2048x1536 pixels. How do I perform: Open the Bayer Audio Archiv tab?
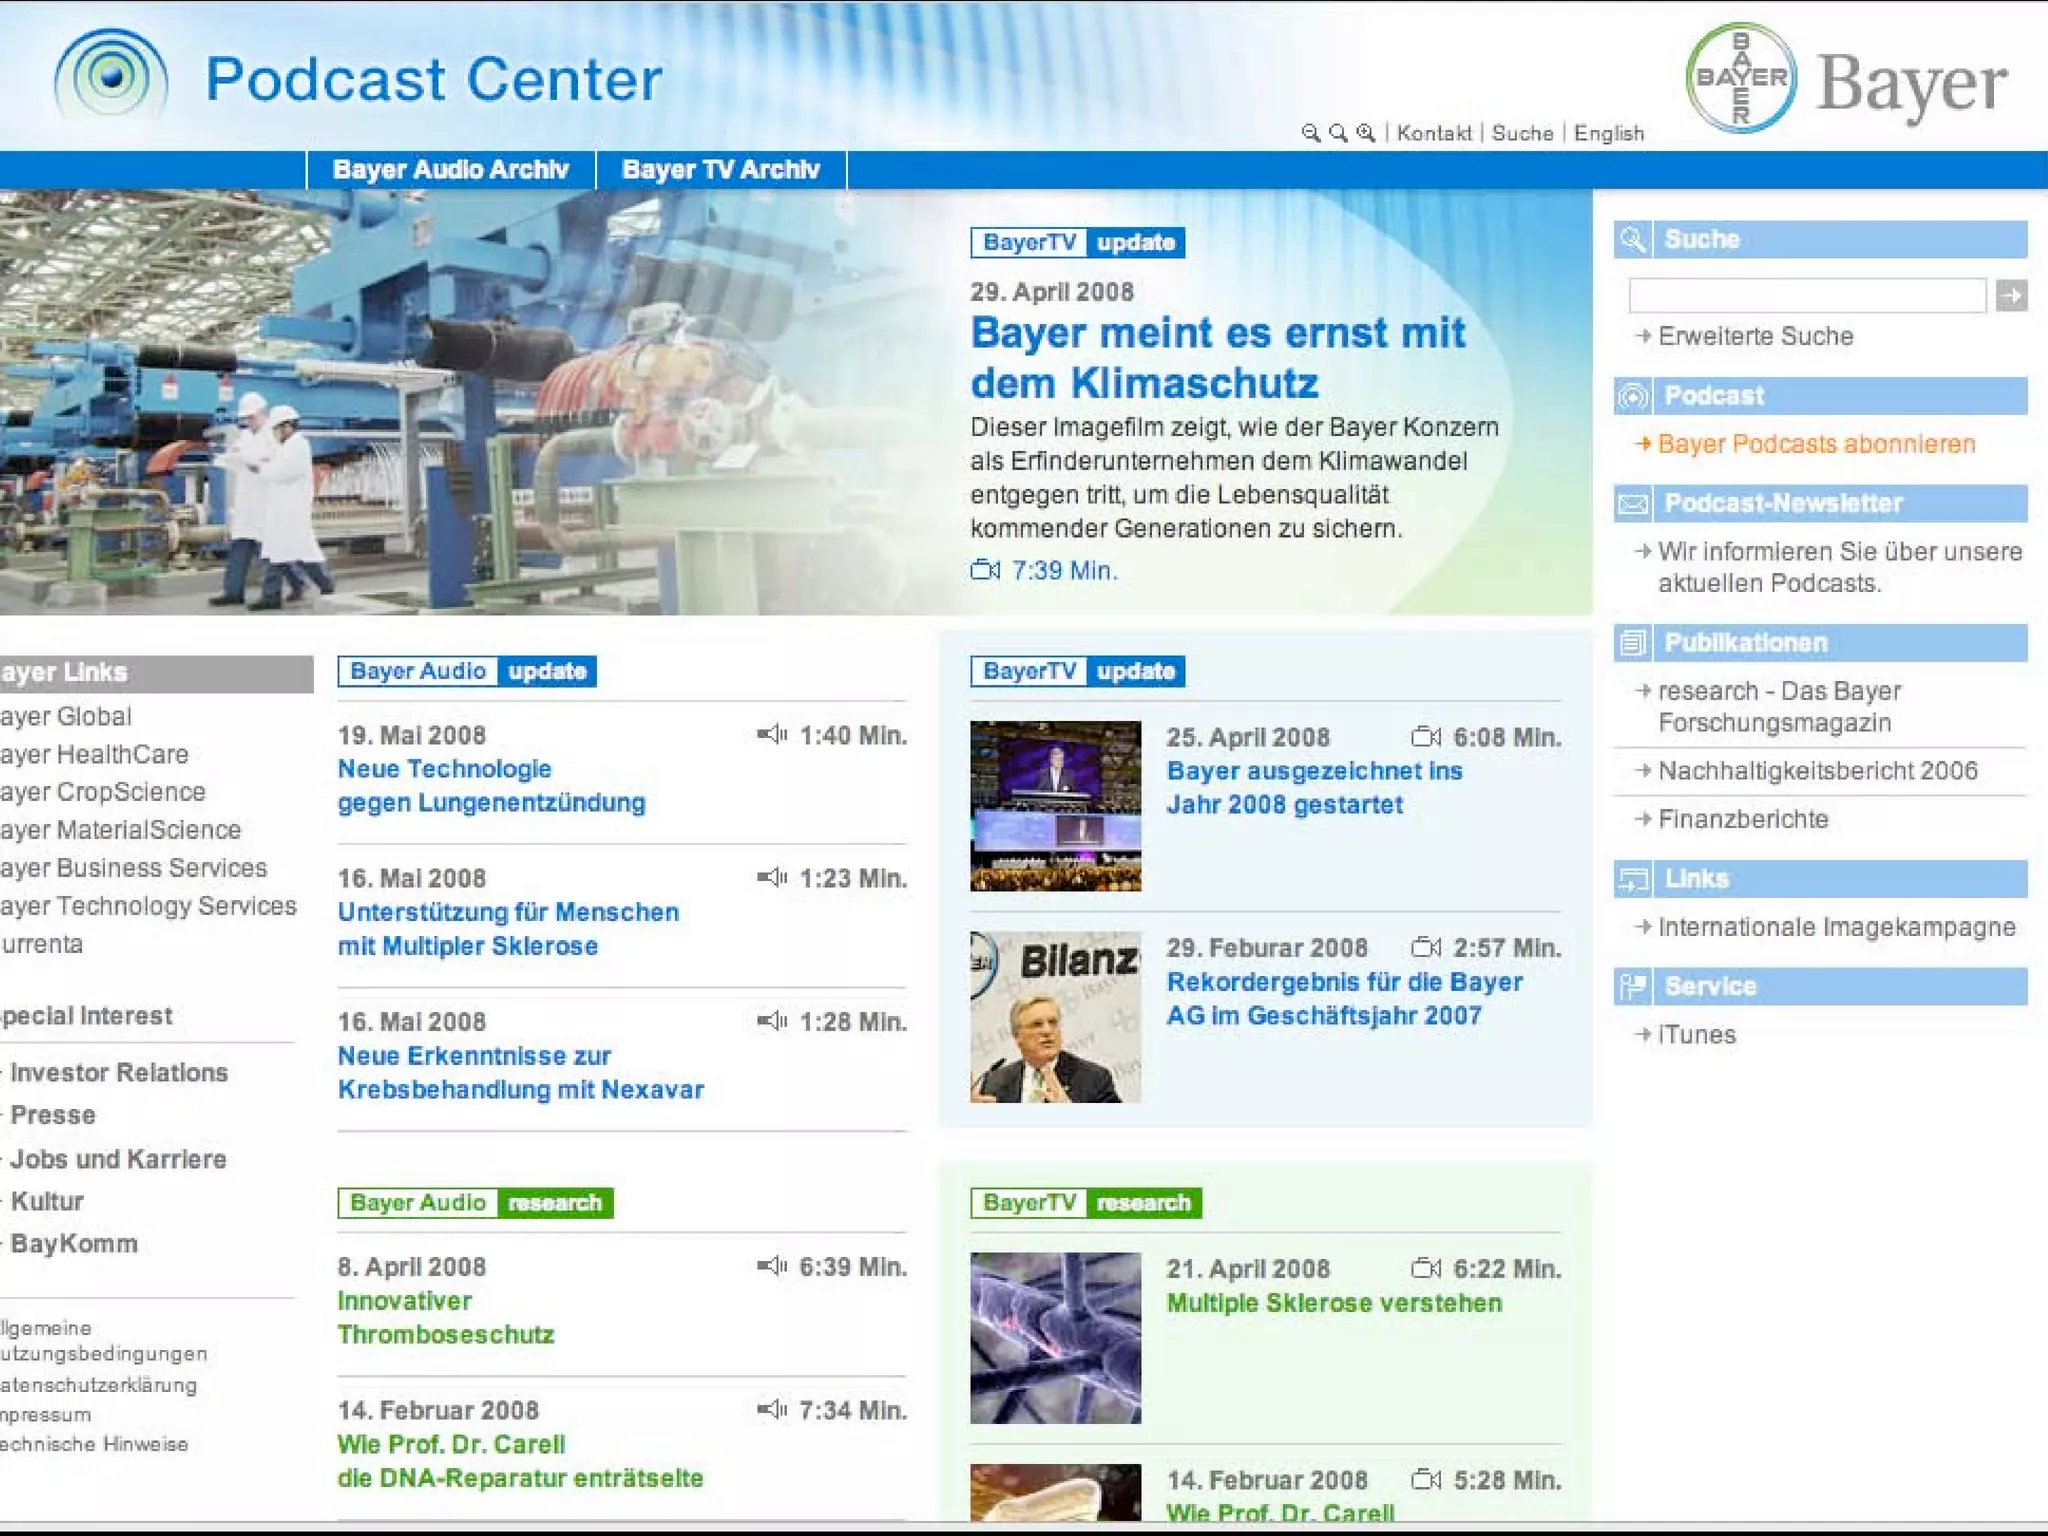click(450, 170)
